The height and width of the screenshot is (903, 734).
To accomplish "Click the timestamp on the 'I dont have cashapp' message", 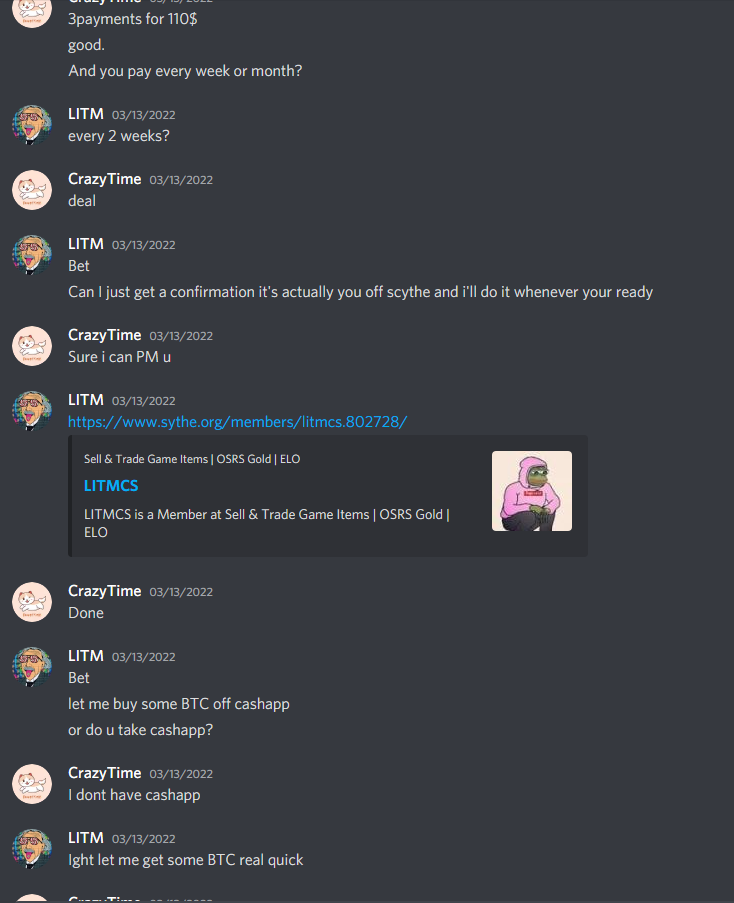I will click(x=181, y=774).
